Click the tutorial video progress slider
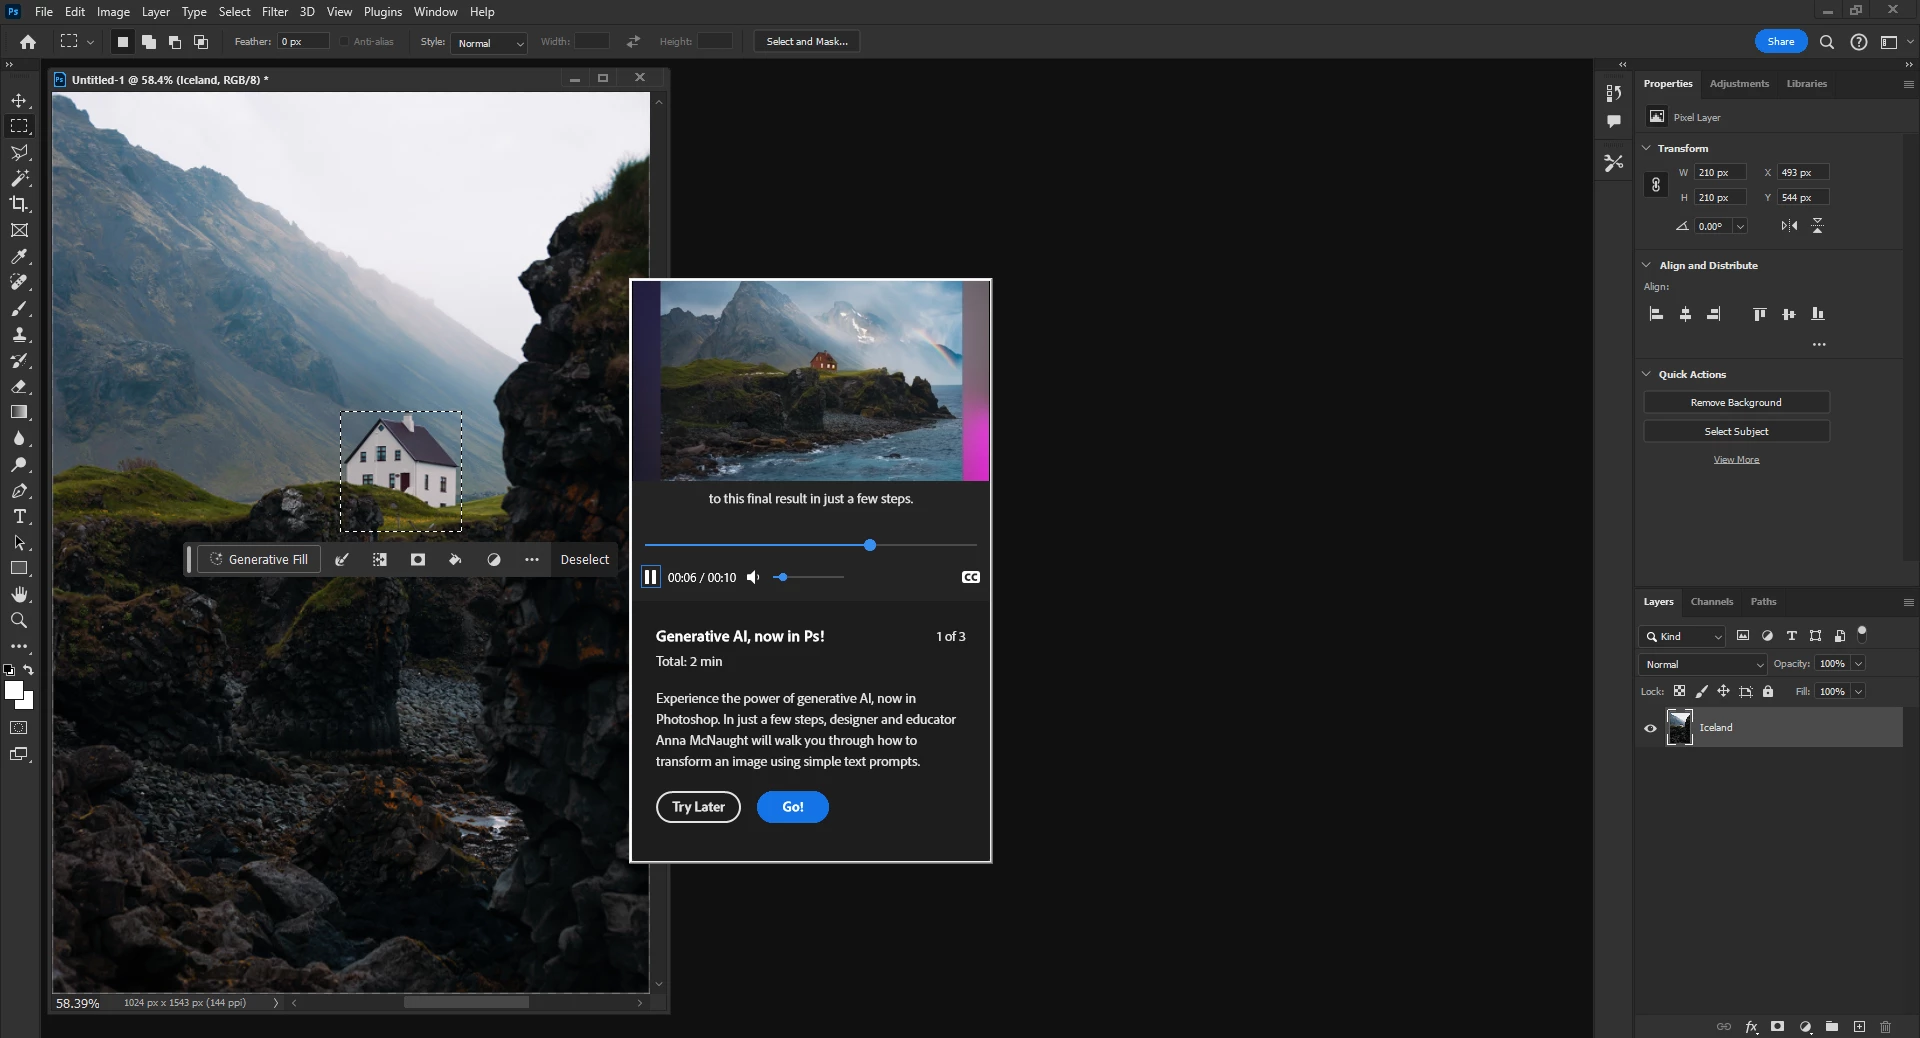 [810, 545]
